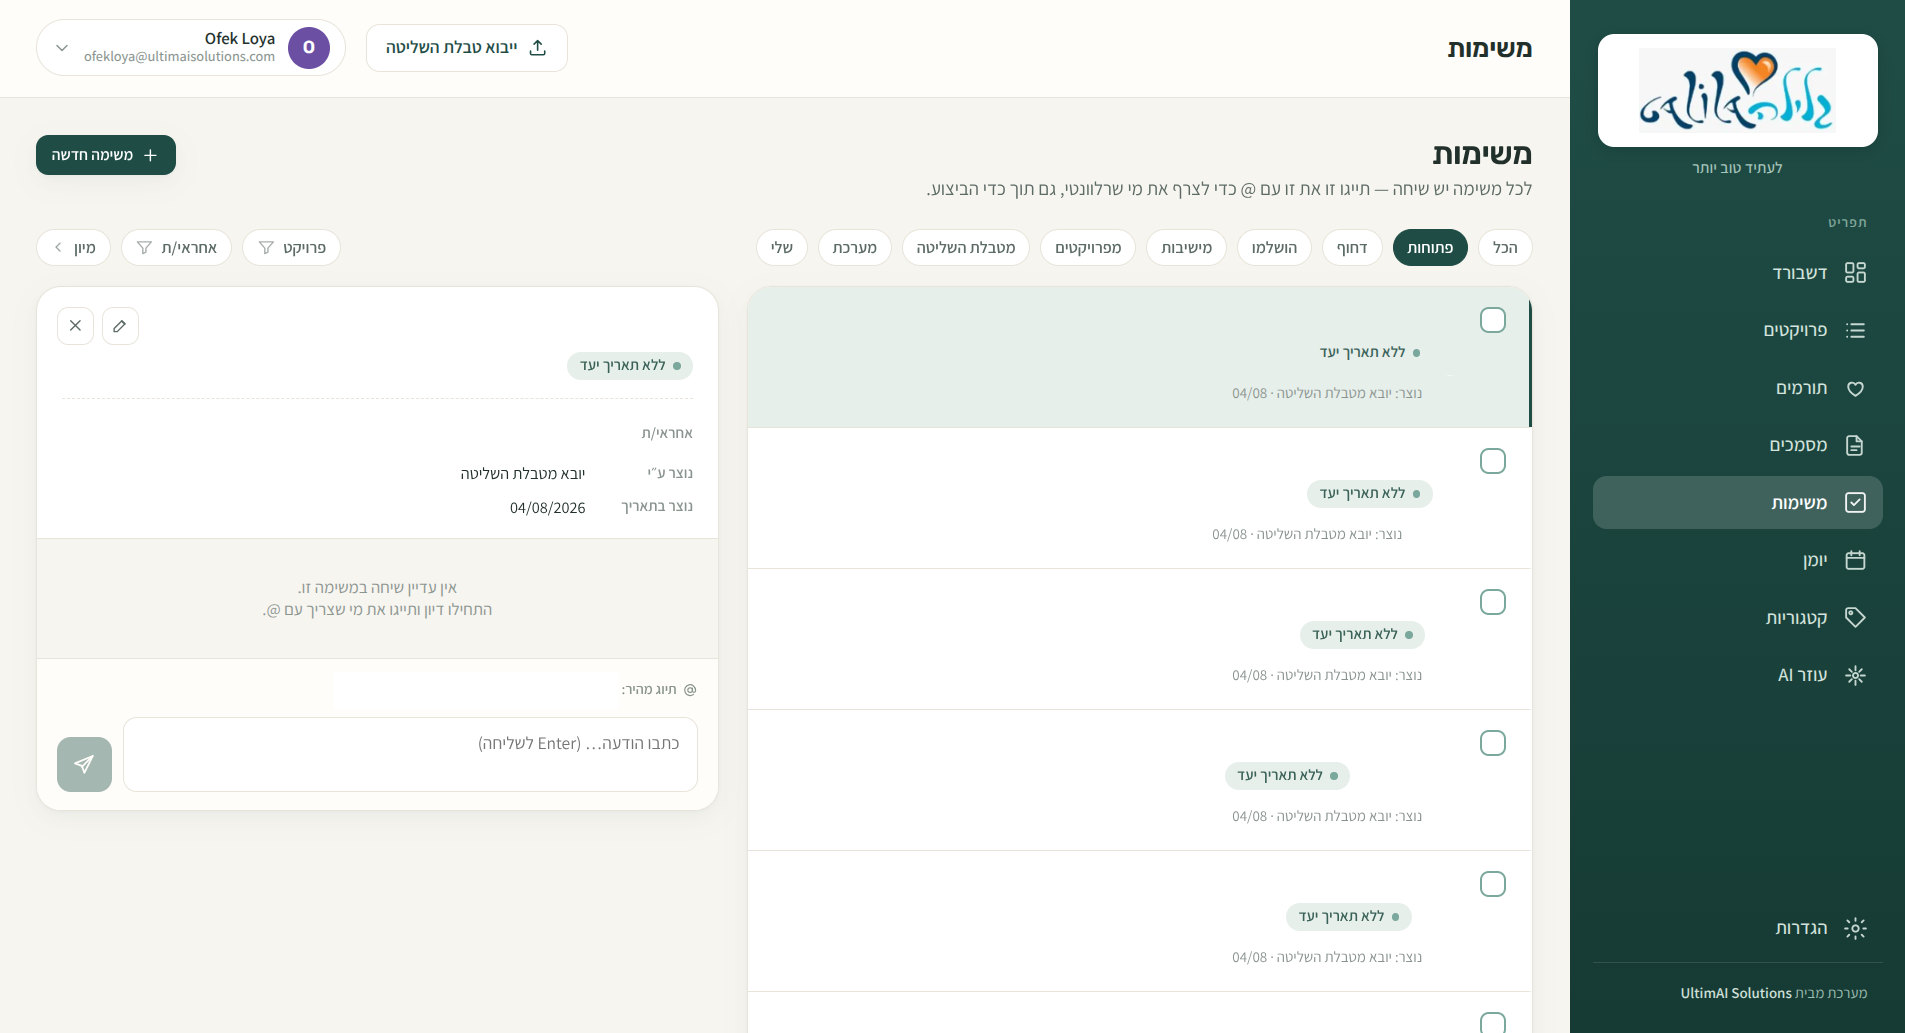Click the משימה חדשה button

coord(106,155)
